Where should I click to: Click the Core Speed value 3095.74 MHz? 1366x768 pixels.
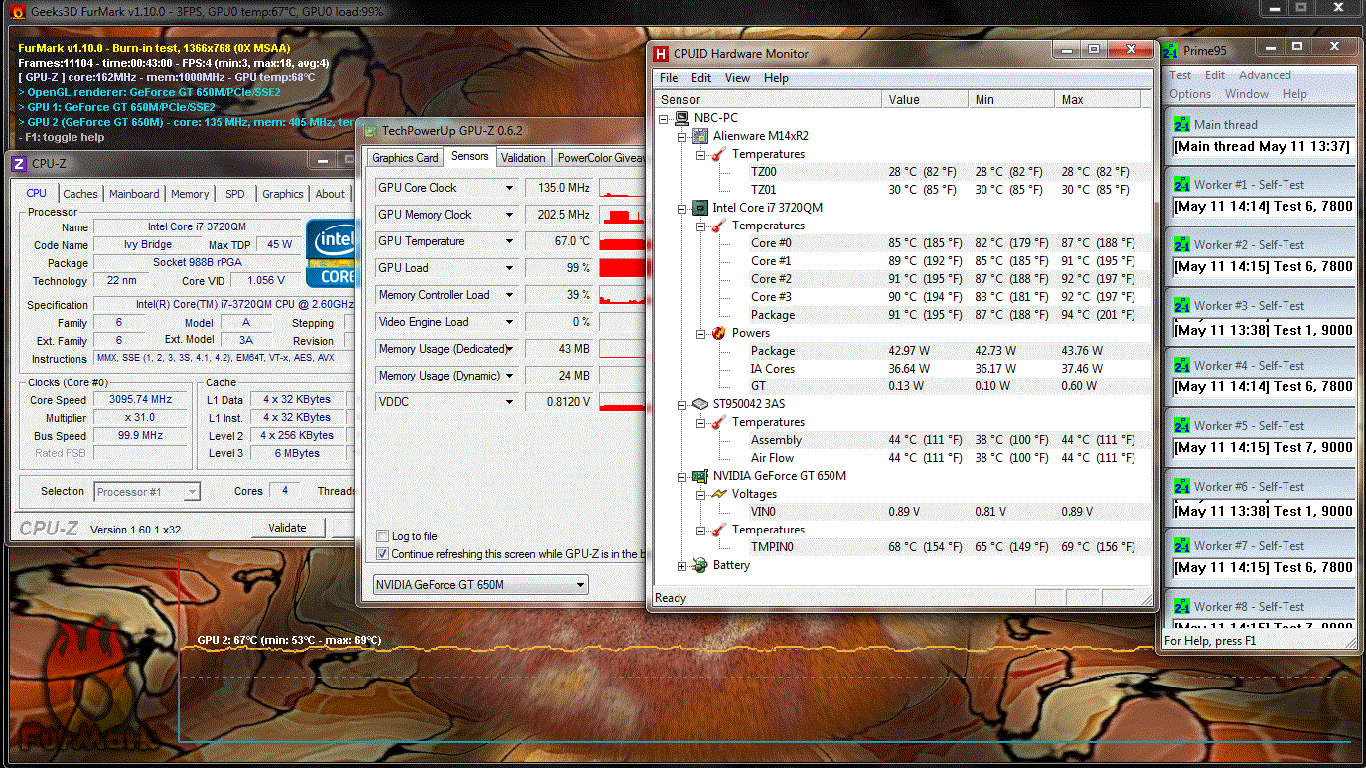click(x=140, y=400)
